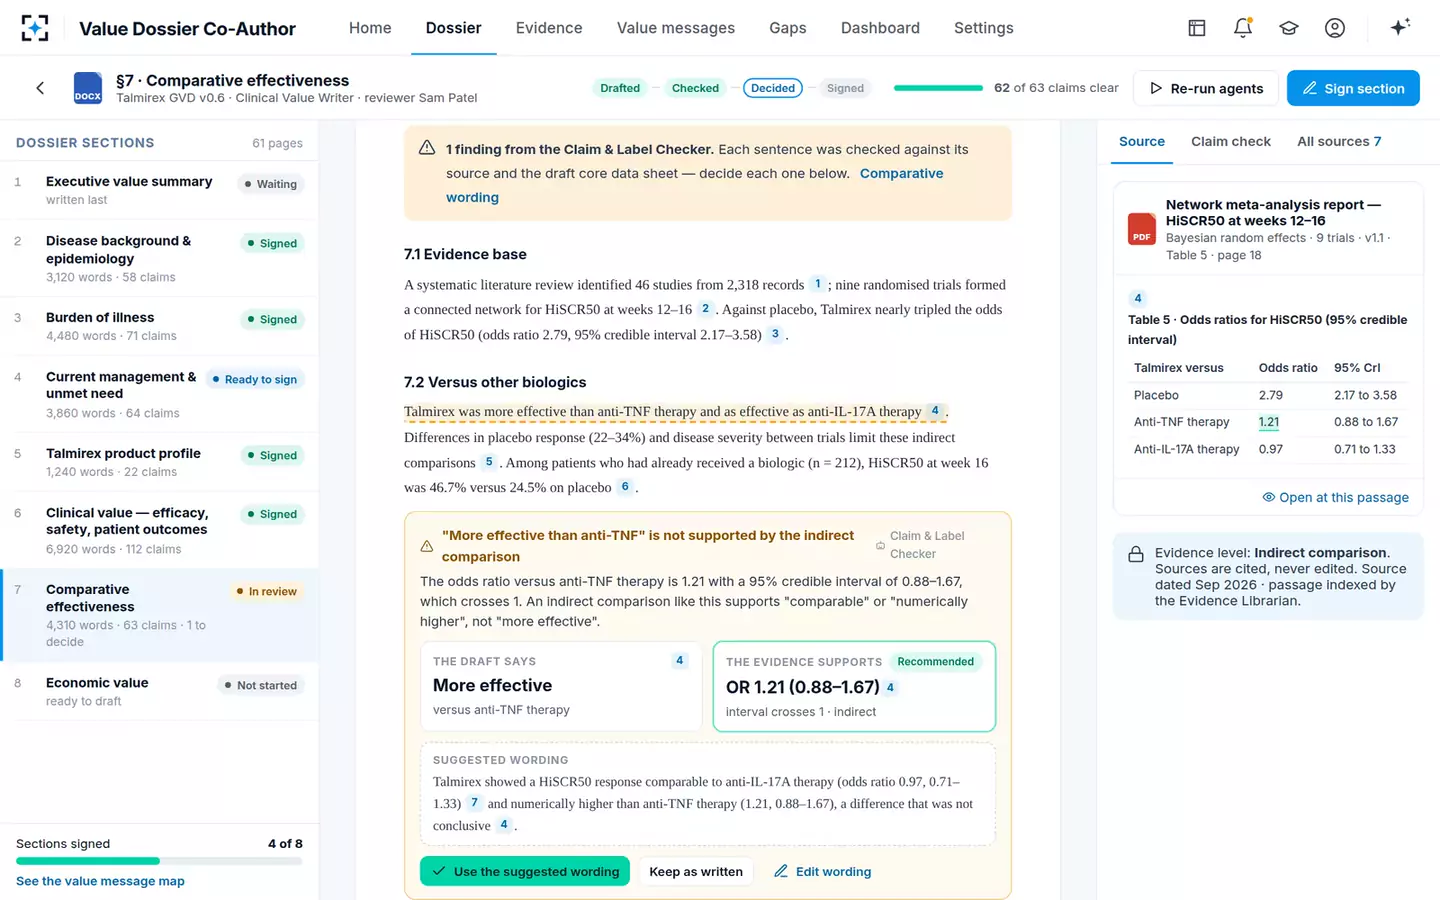The width and height of the screenshot is (1440, 900).
Task: Click the Sign section button
Action: coord(1353,88)
